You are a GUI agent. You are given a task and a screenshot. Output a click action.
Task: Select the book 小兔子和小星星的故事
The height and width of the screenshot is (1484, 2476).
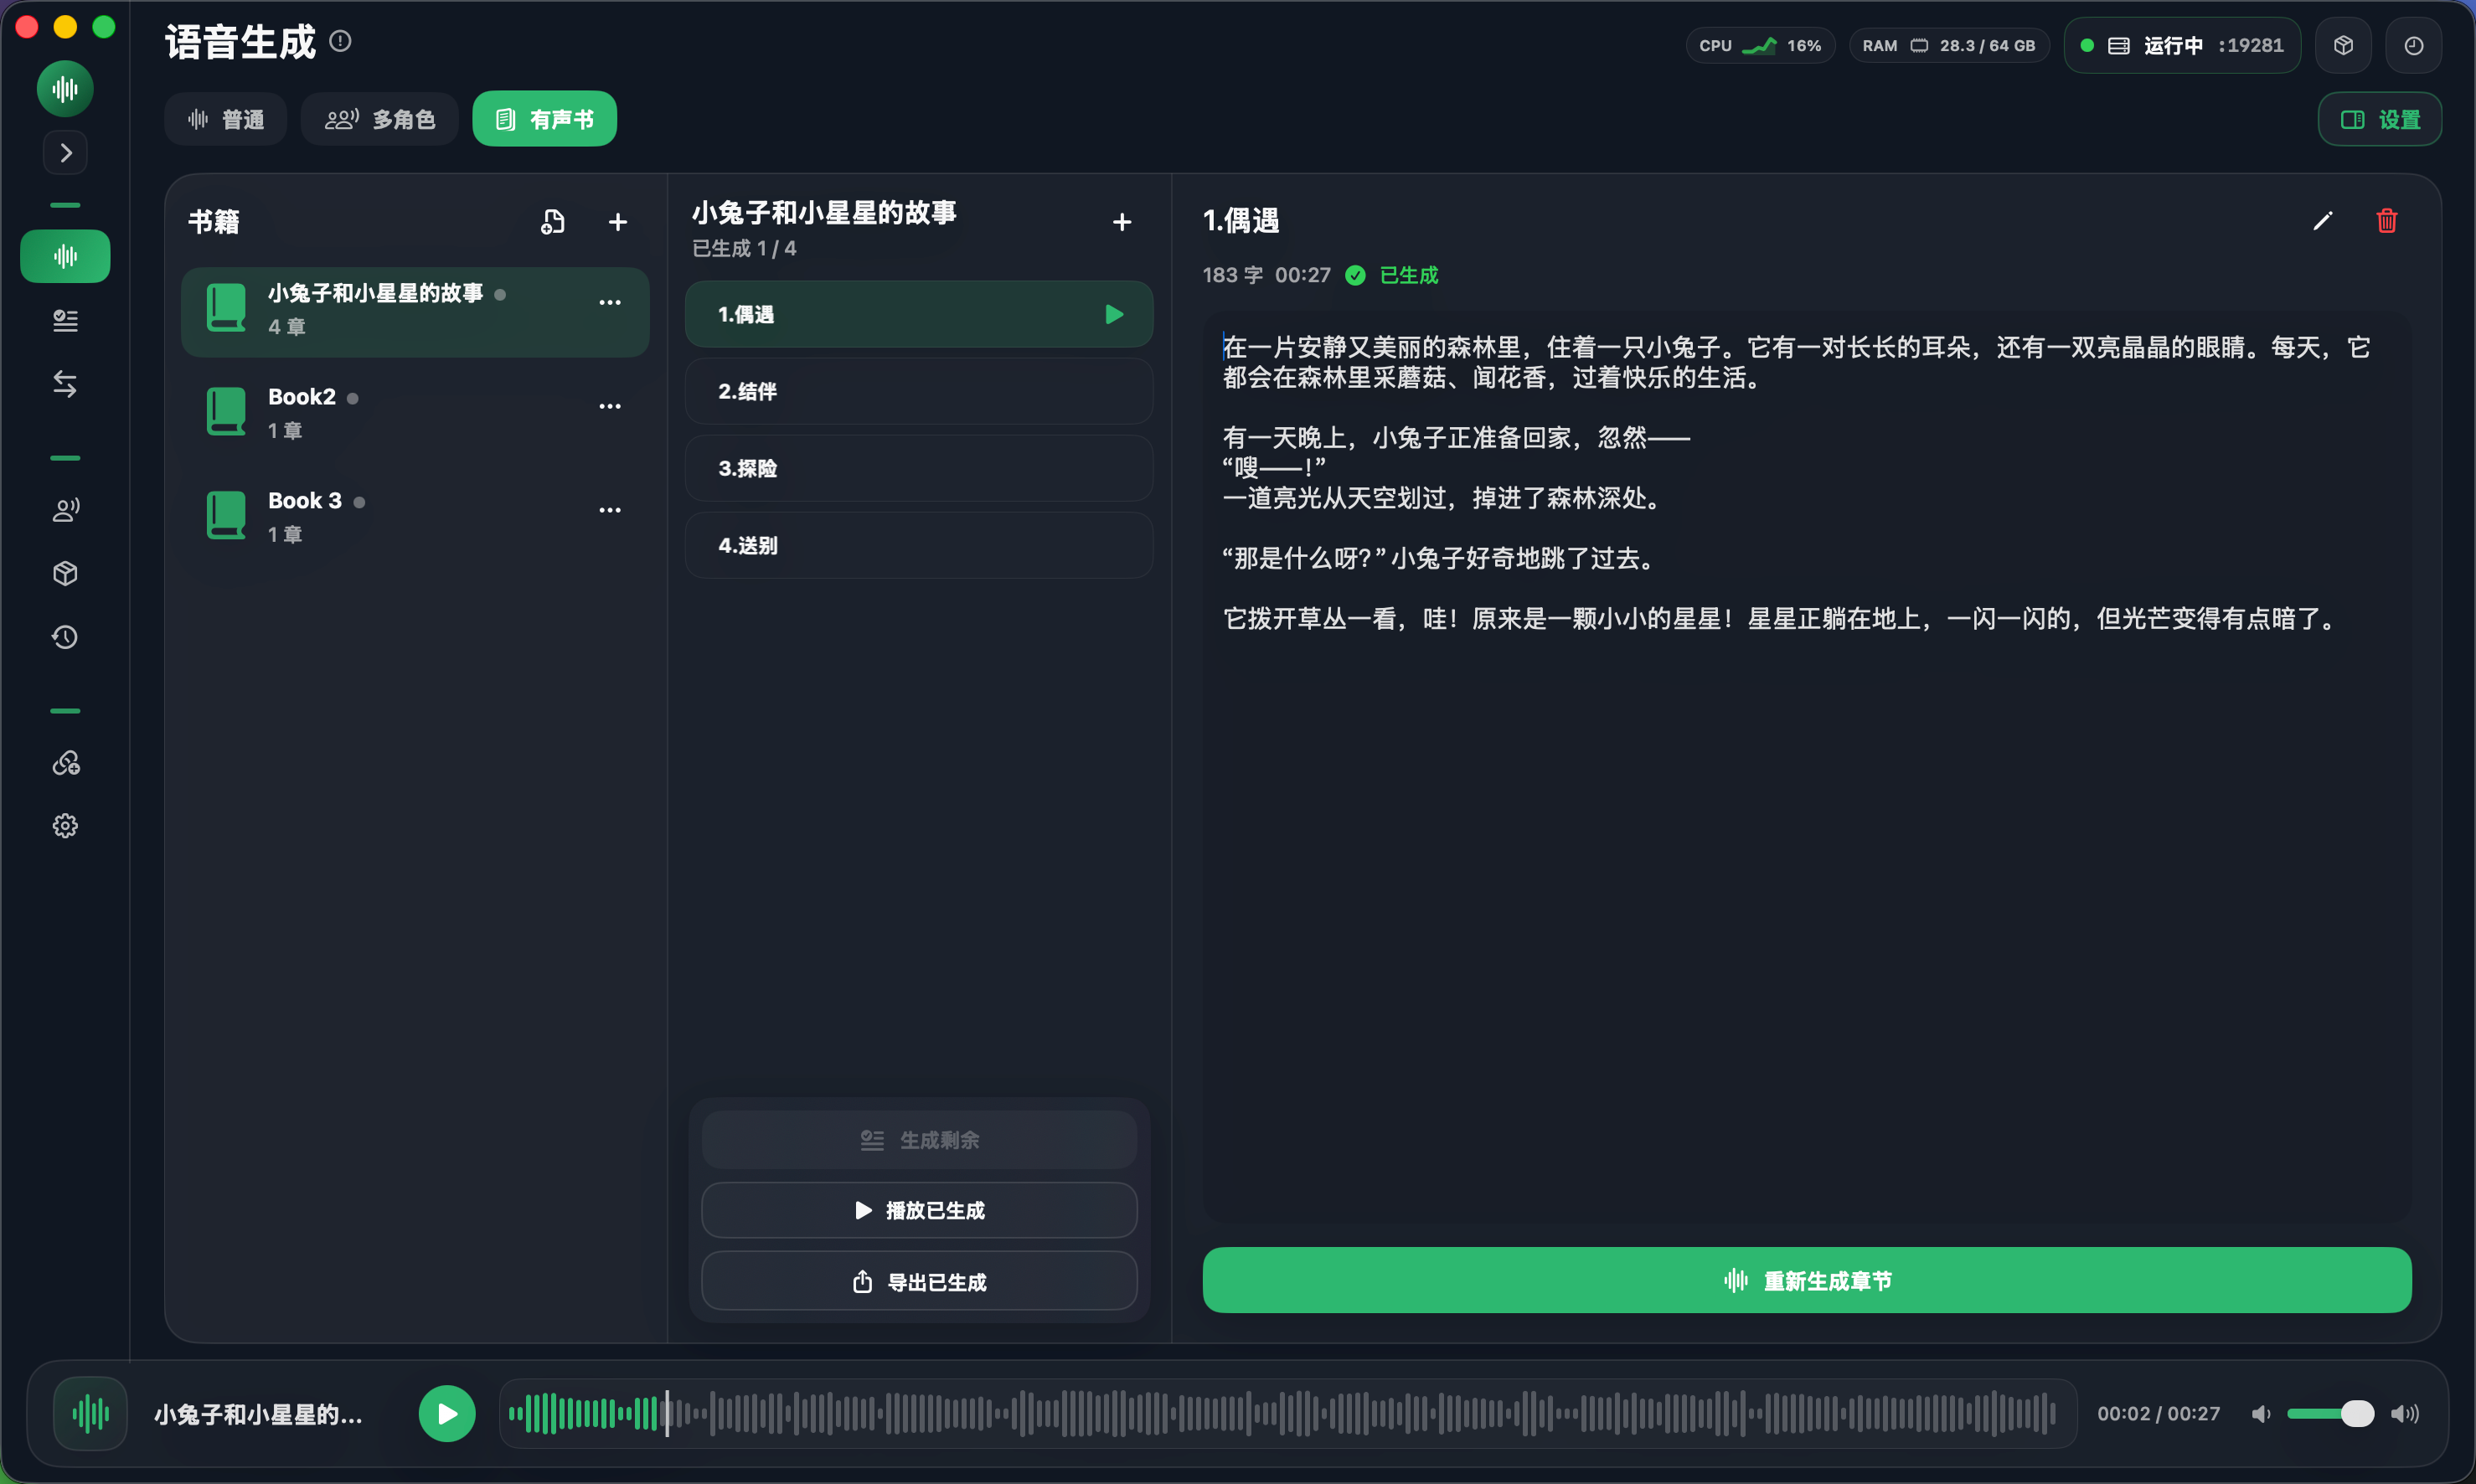415,311
